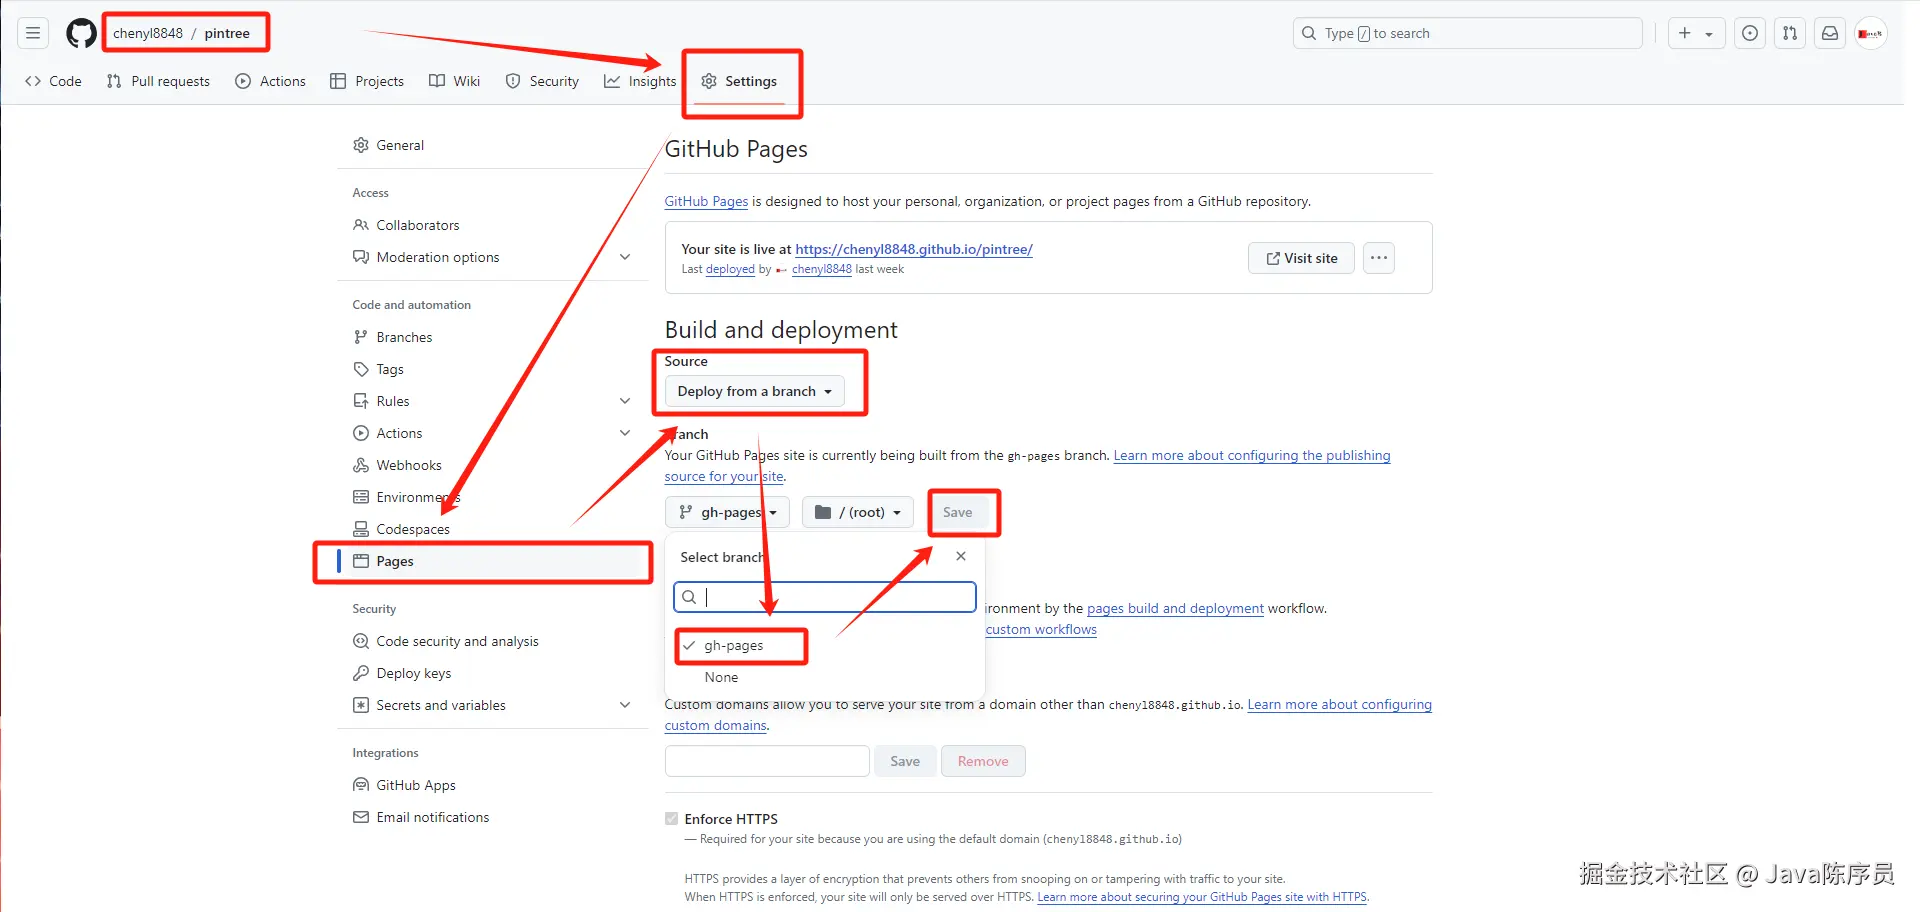1920x912 pixels.
Task: Click the custom domain input field
Action: 767,761
